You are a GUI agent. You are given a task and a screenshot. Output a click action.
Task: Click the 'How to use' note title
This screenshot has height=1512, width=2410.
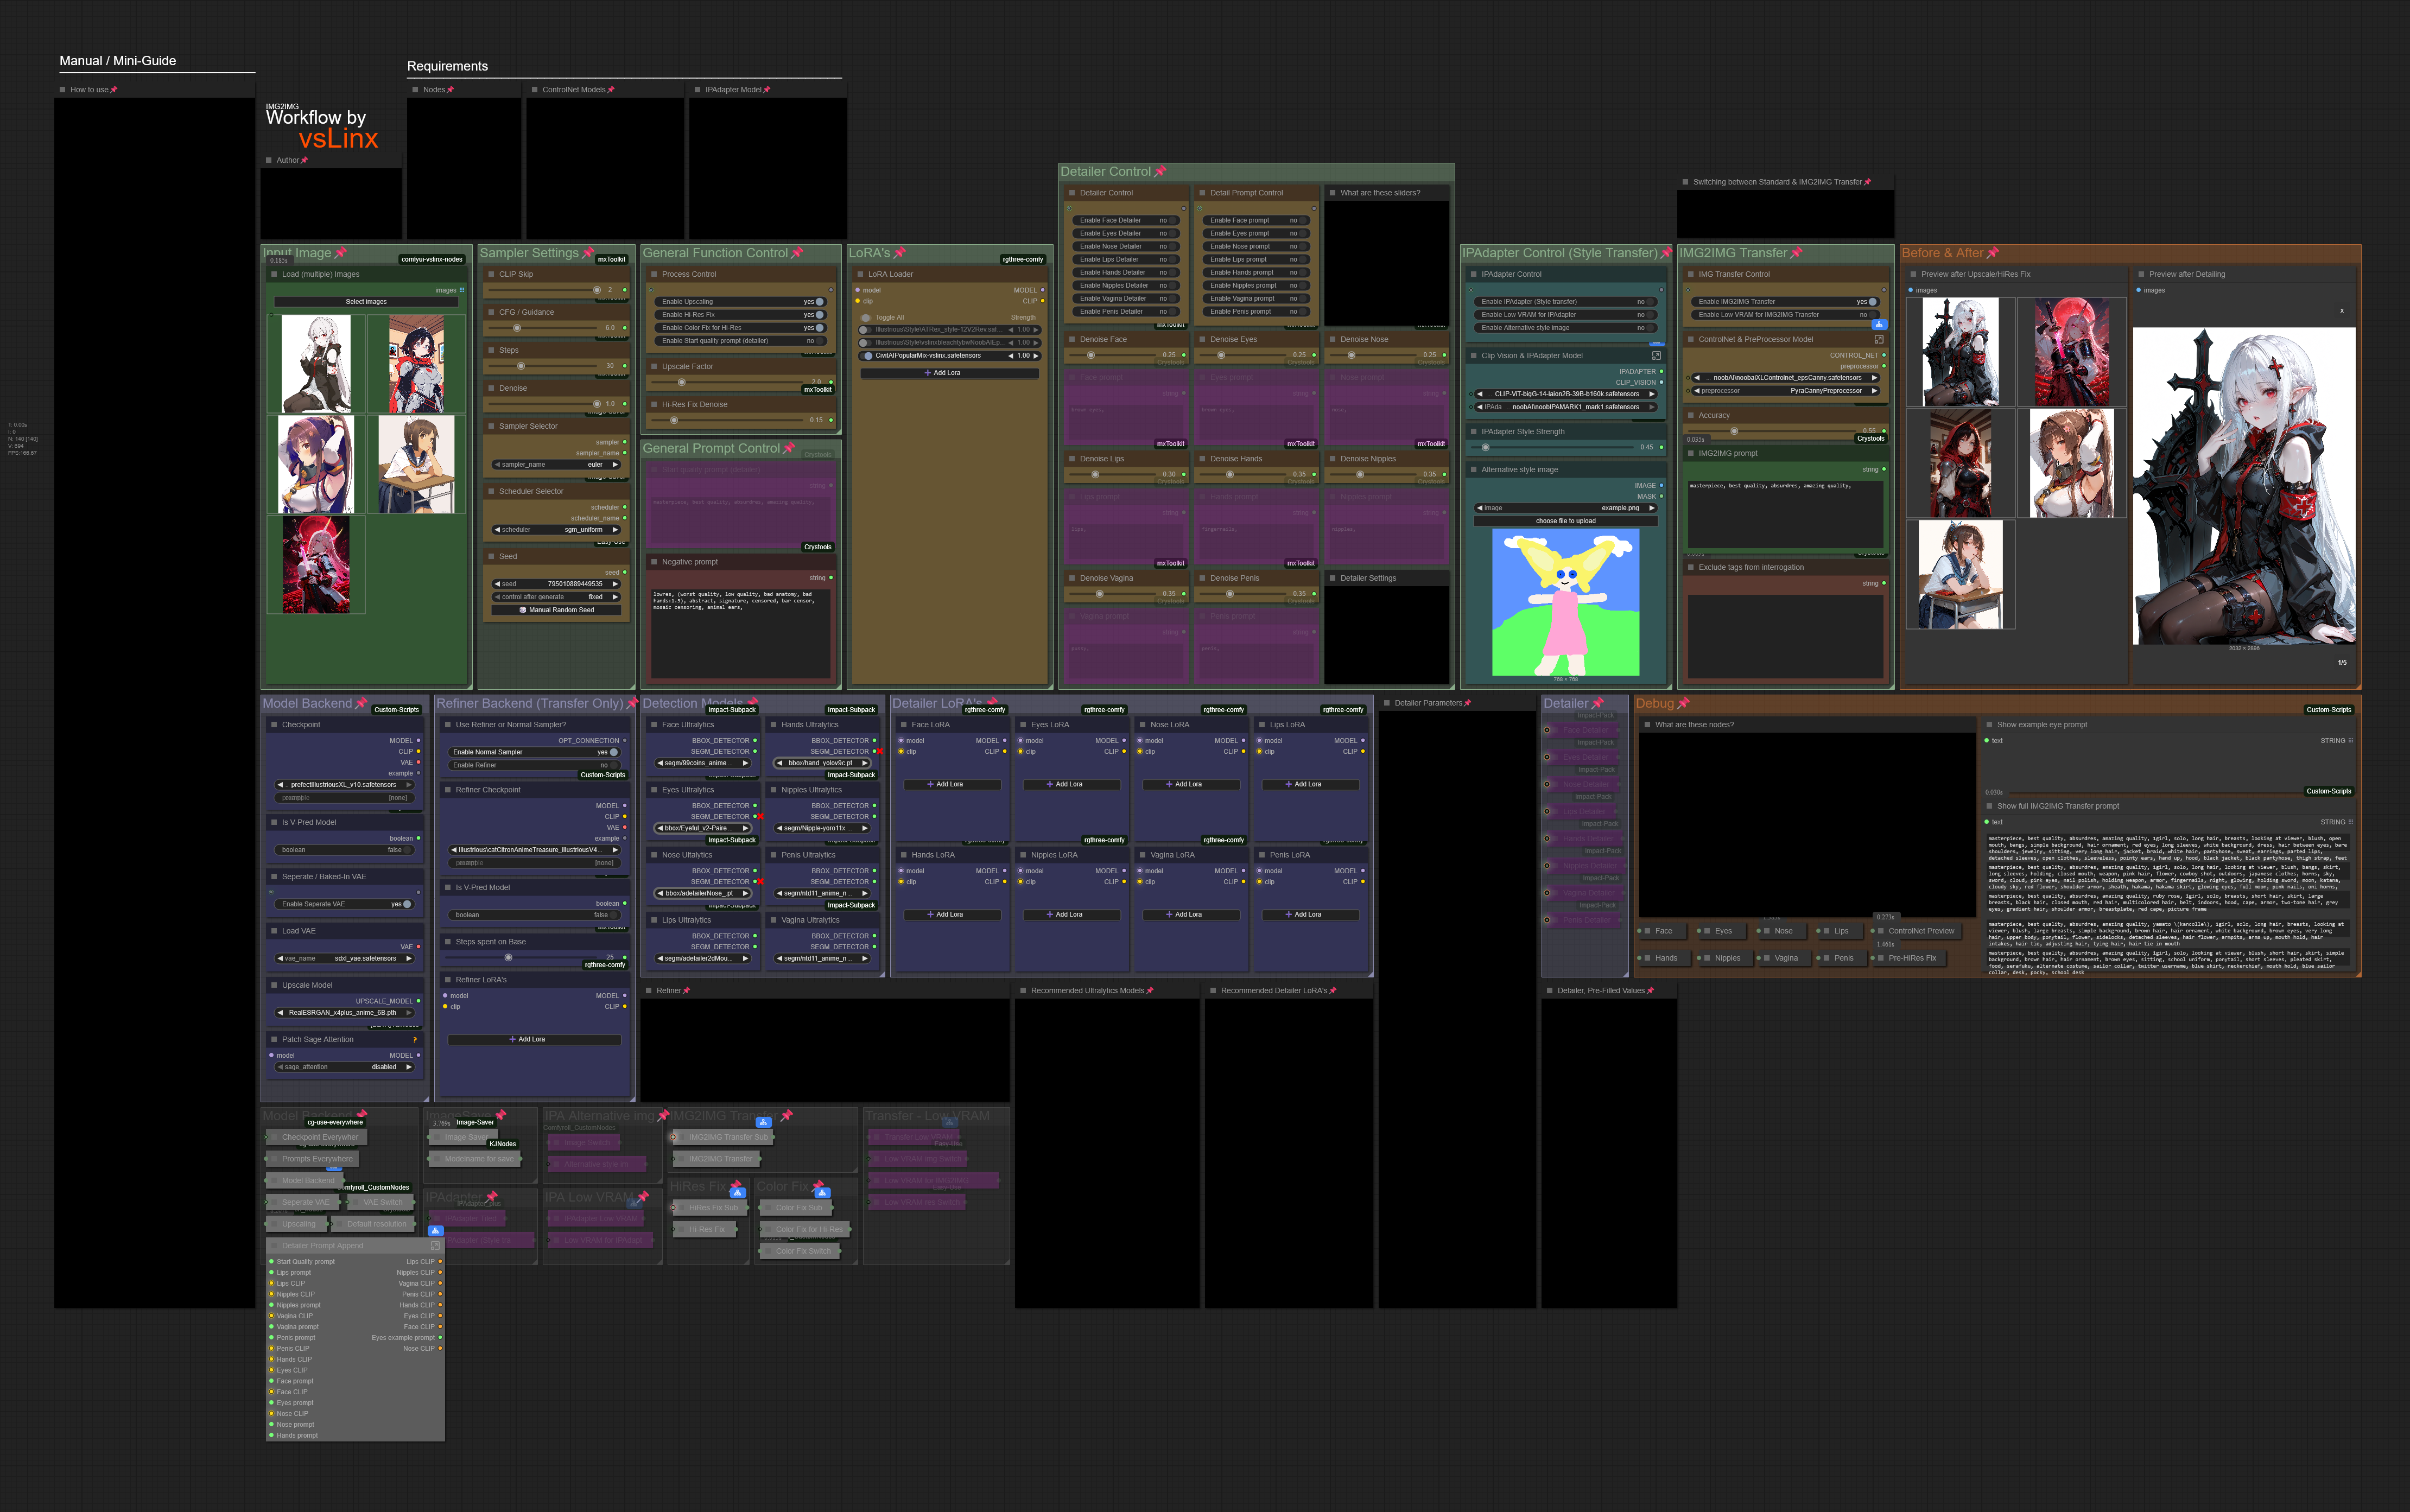tap(89, 90)
